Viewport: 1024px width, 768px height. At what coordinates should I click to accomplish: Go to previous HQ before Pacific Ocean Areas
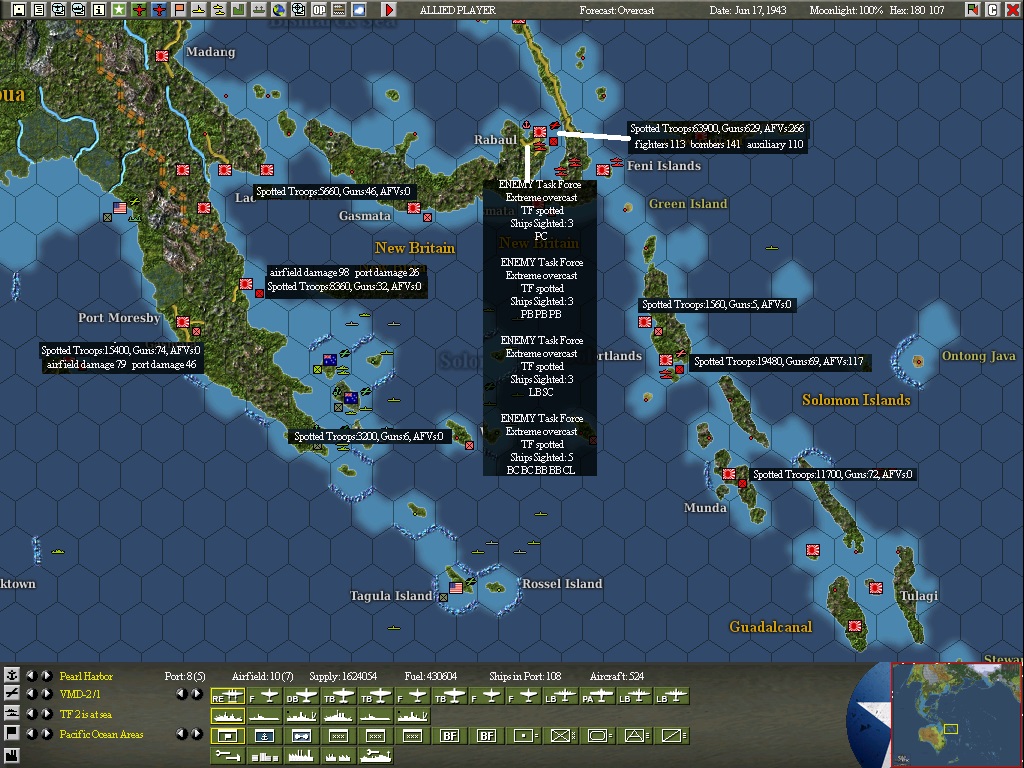32,735
